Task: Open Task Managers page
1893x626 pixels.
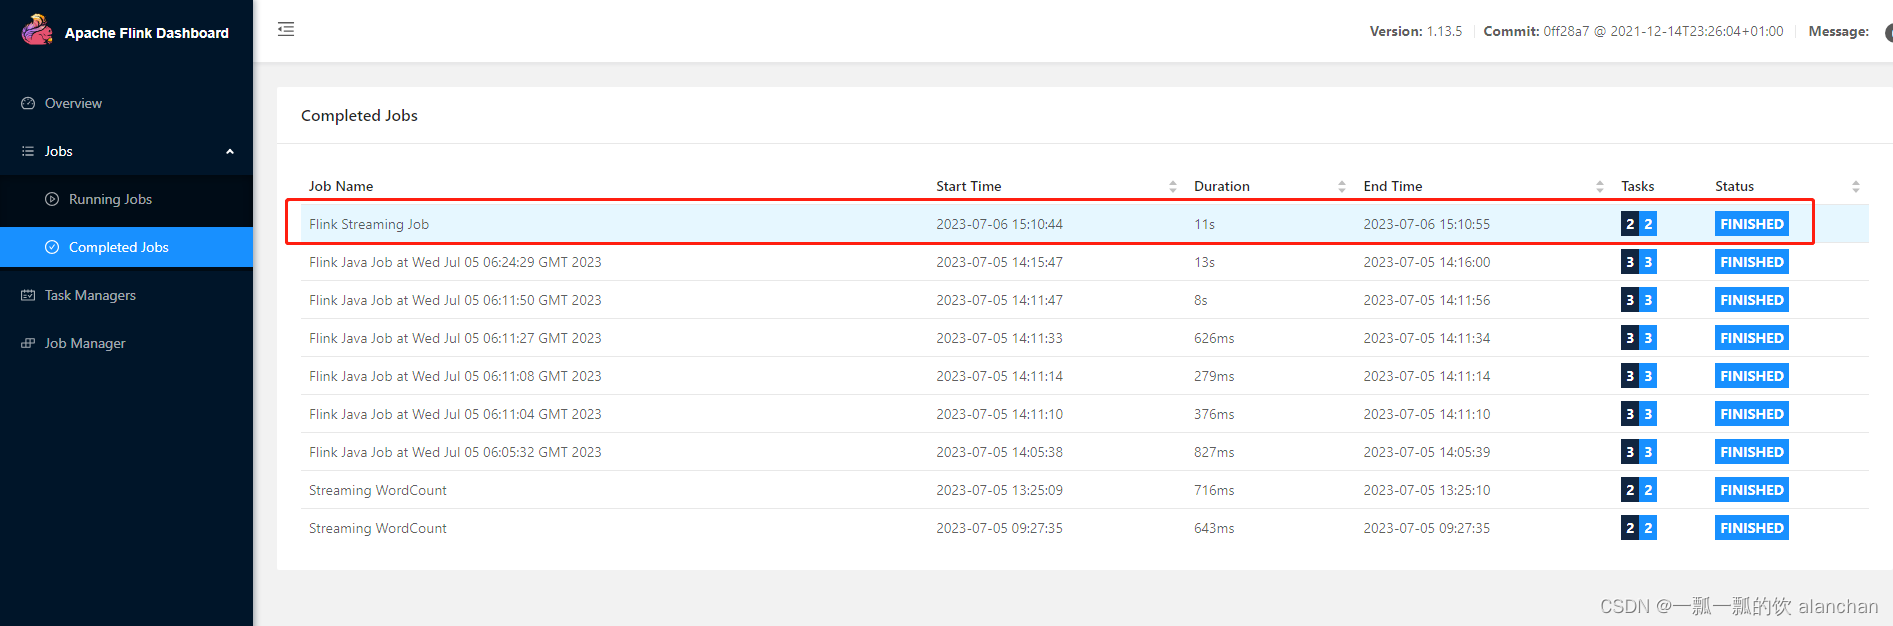Action: click(x=126, y=295)
